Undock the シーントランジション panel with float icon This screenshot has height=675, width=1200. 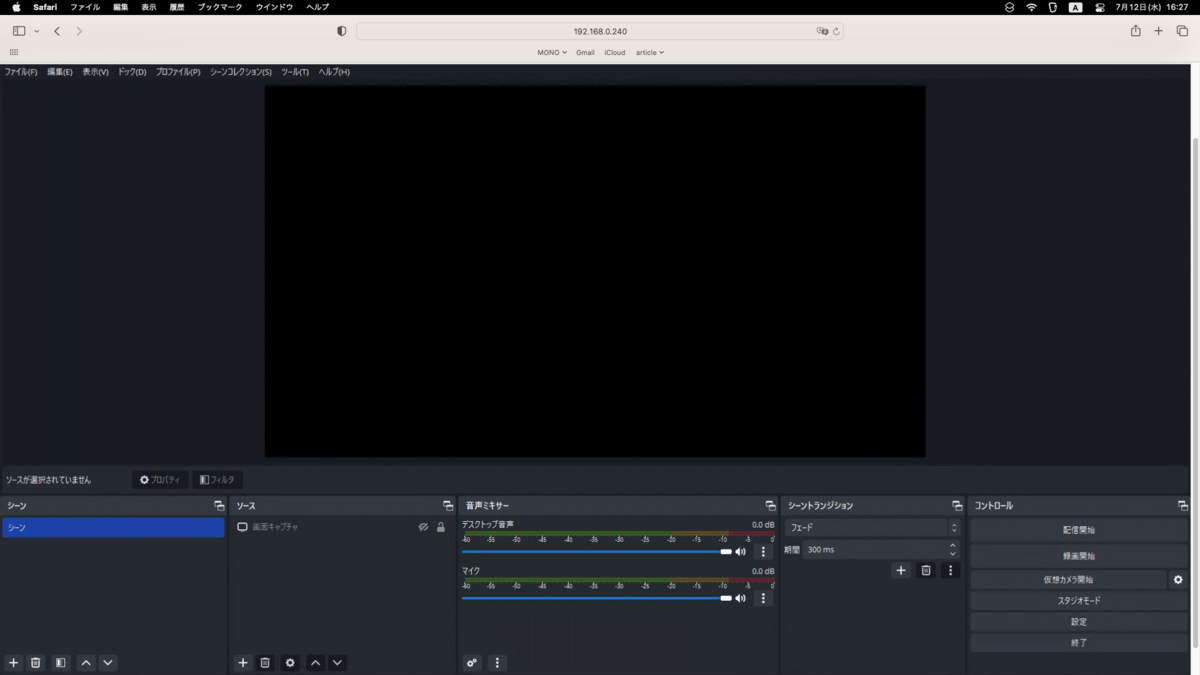coord(957,506)
